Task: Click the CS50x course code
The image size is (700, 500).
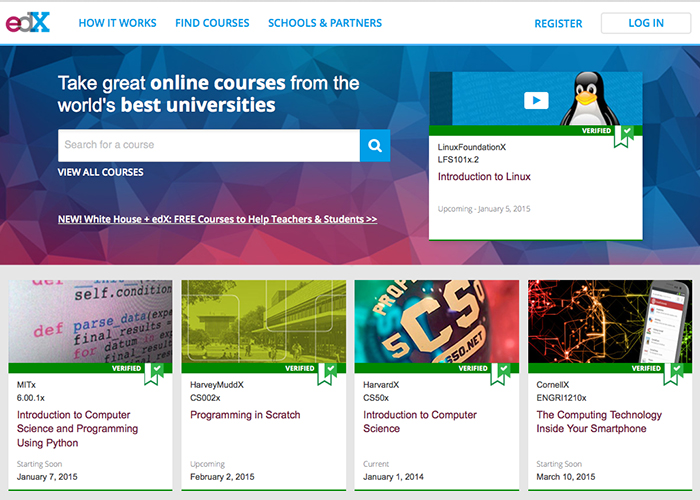Action: click(375, 398)
